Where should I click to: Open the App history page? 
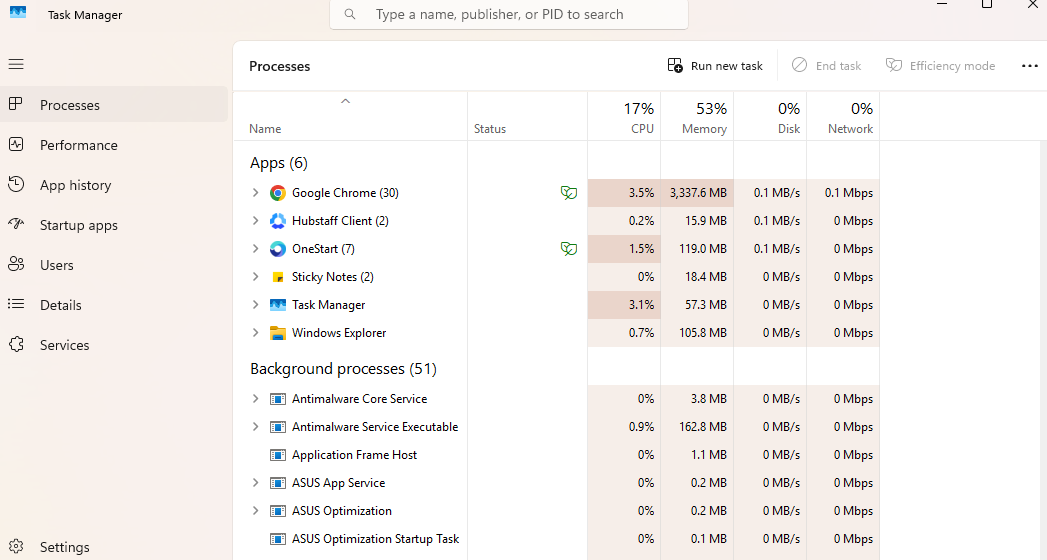click(x=114, y=185)
